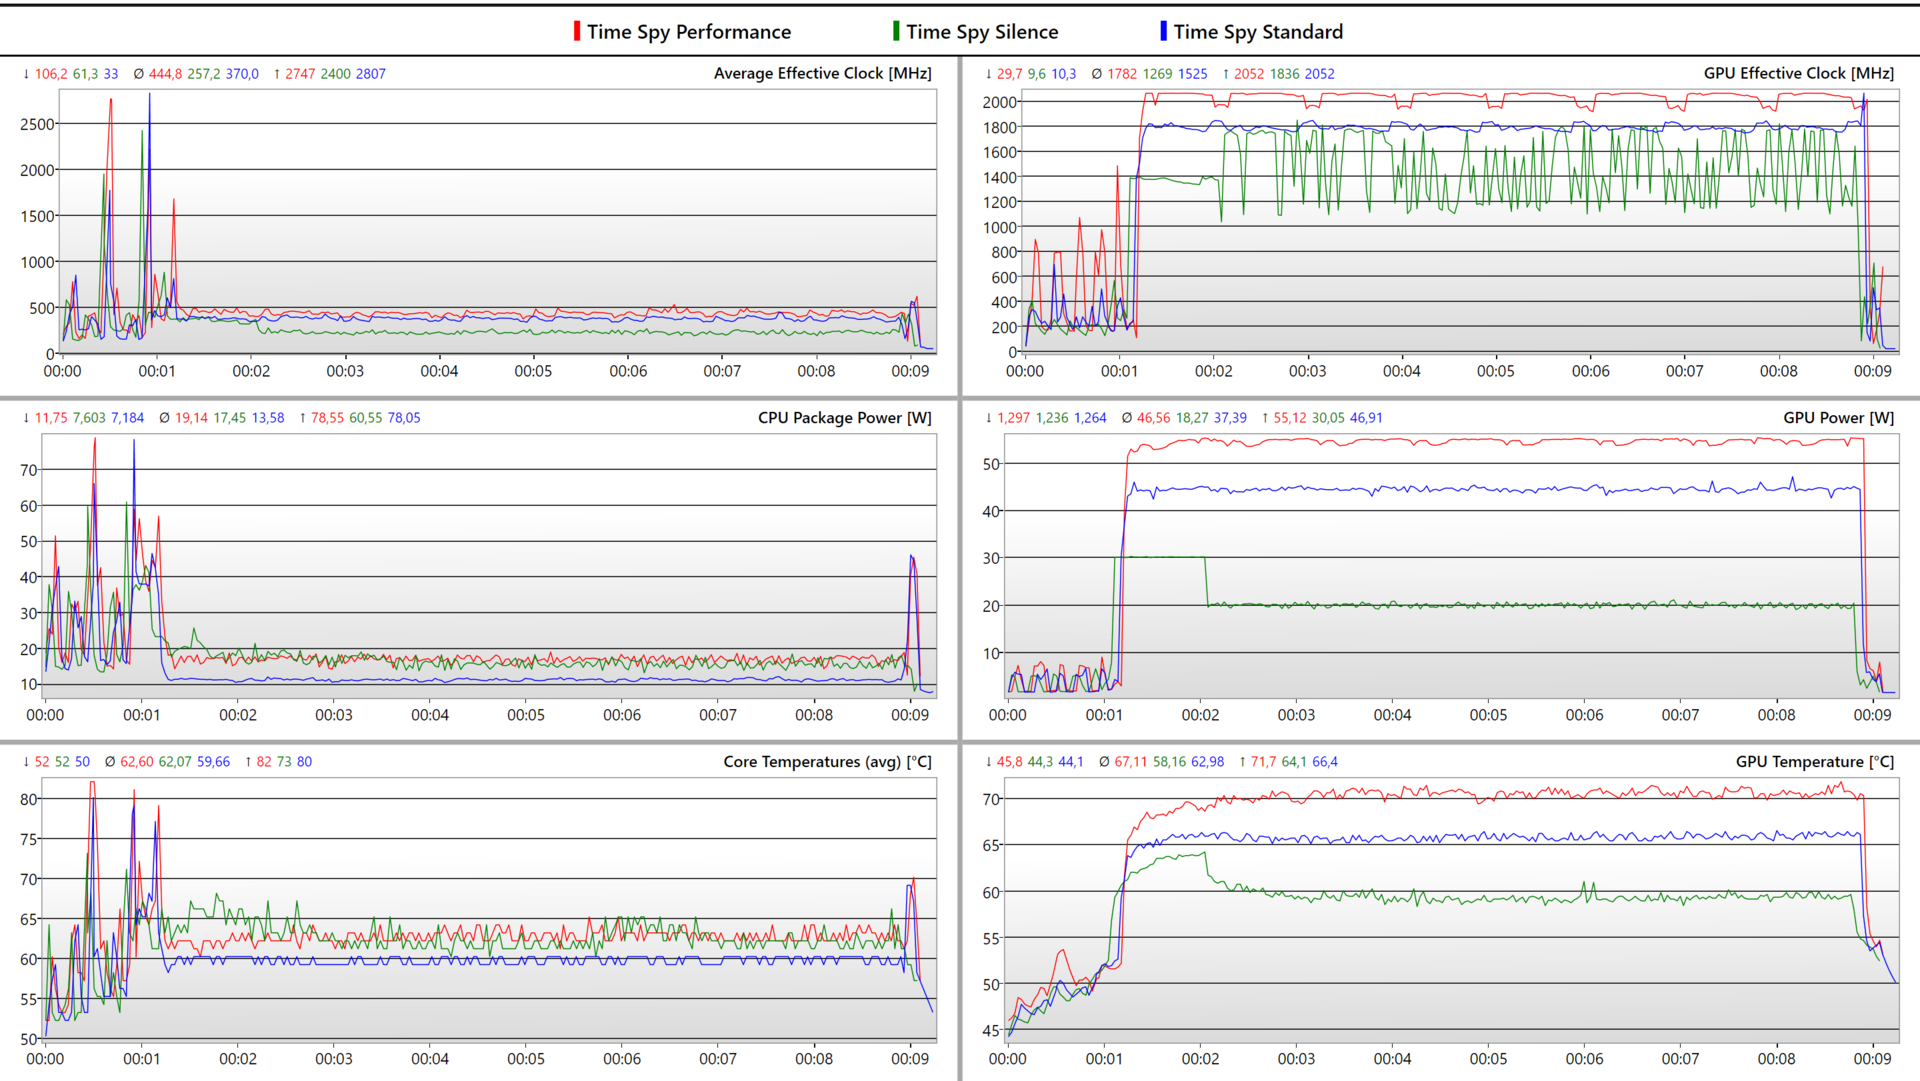Click the up-arrow maximum icon in the GPU Temperature stats
The height and width of the screenshot is (1081, 1920).
coord(1242,762)
